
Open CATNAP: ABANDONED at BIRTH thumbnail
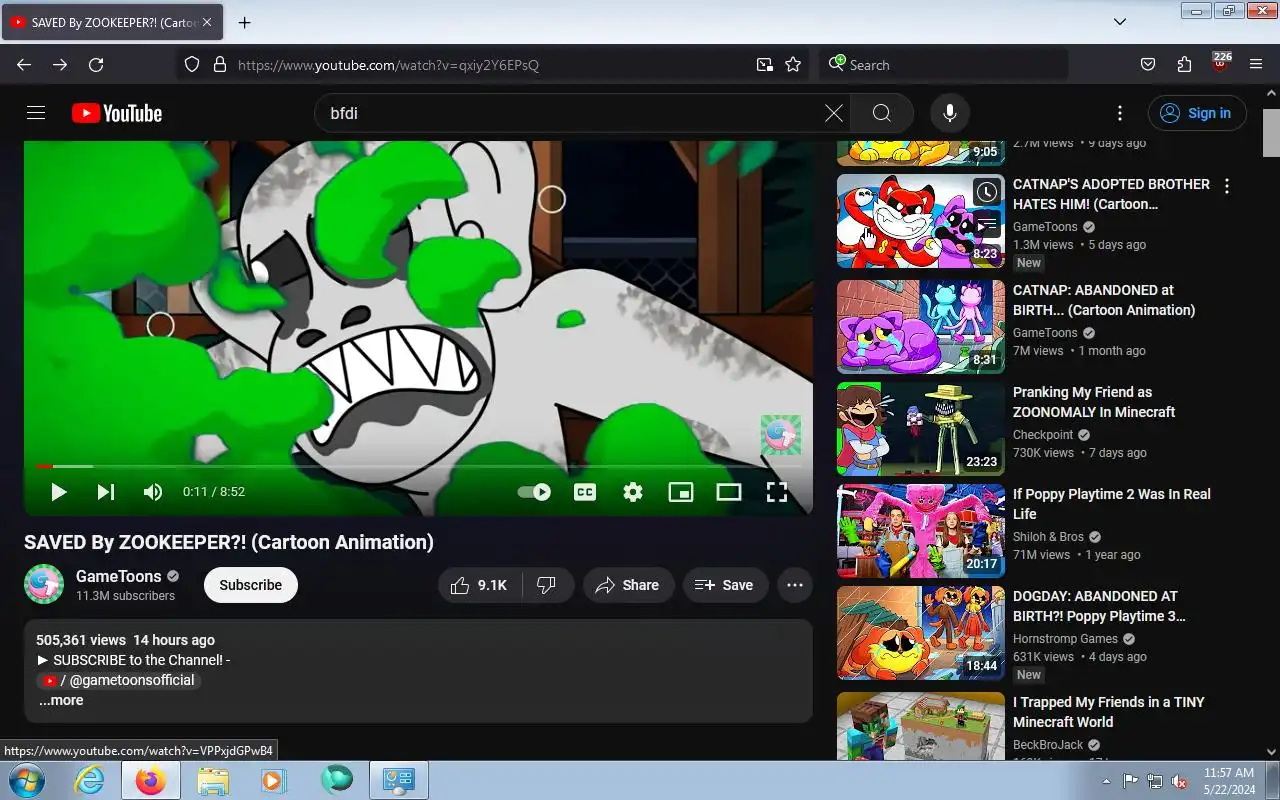pos(921,327)
